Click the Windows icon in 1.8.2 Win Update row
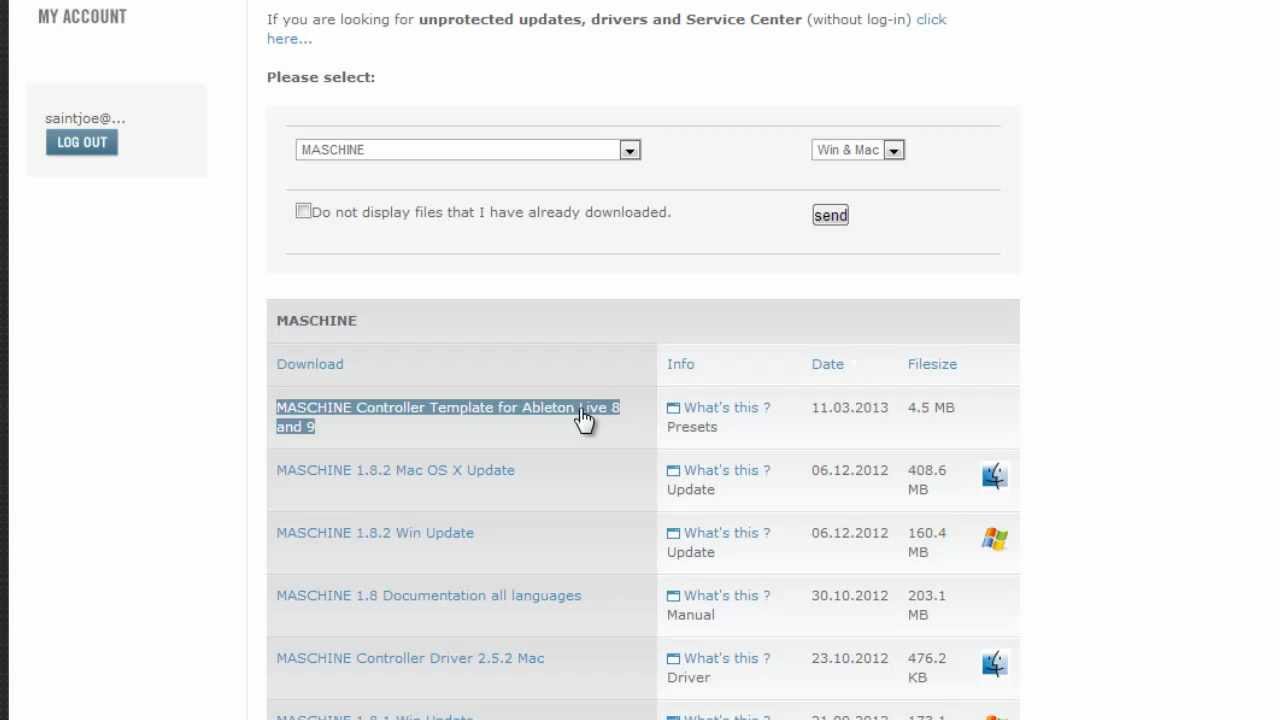Image resolution: width=1280 pixels, height=720 pixels. [x=994, y=540]
